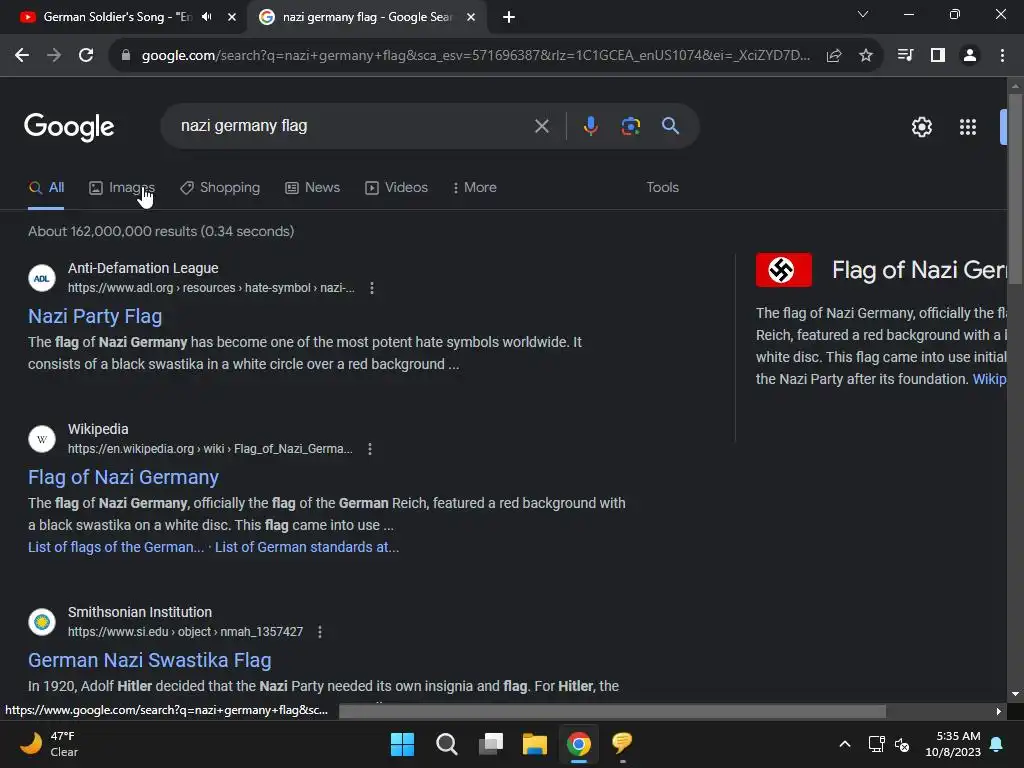Open the Wikipedia link in knowledge panel
Image resolution: width=1024 pixels, height=768 pixels.
click(989, 379)
